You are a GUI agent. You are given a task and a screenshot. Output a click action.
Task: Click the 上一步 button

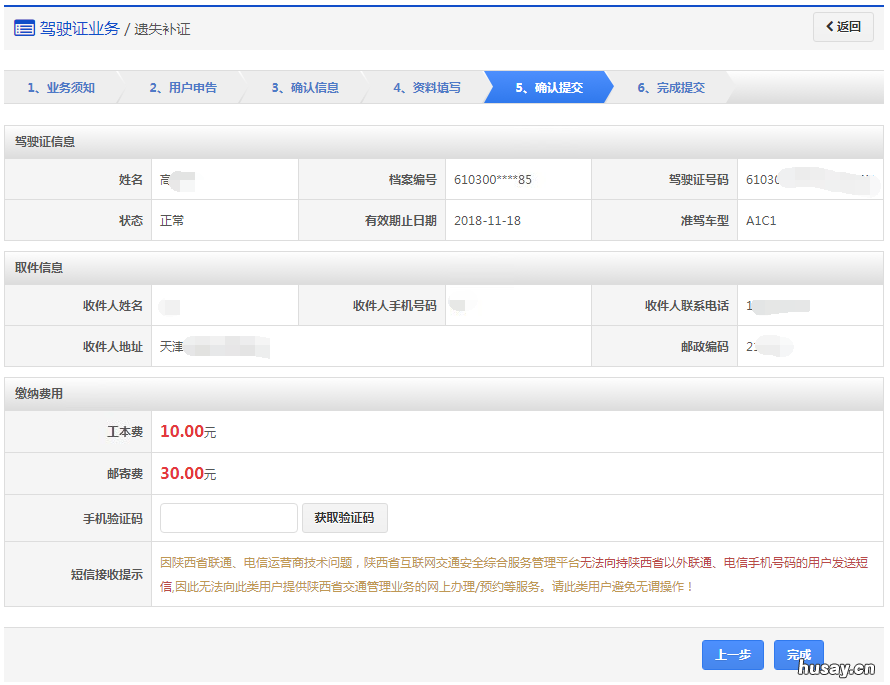pos(733,654)
